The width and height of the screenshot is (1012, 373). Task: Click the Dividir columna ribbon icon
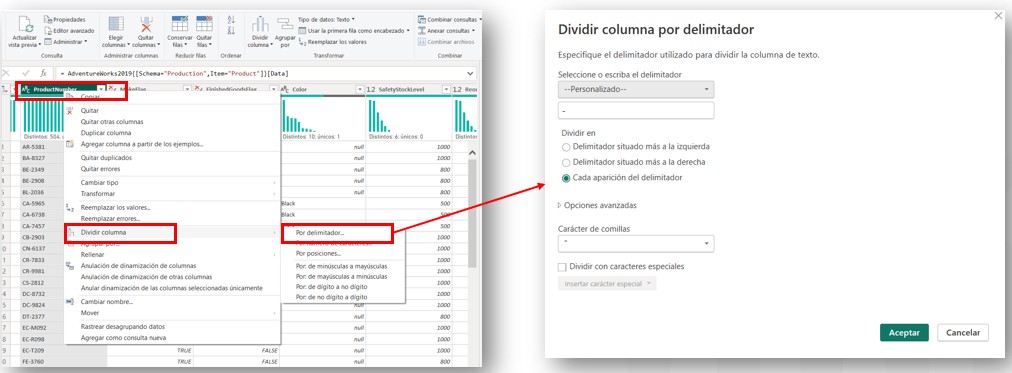(x=260, y=24)
